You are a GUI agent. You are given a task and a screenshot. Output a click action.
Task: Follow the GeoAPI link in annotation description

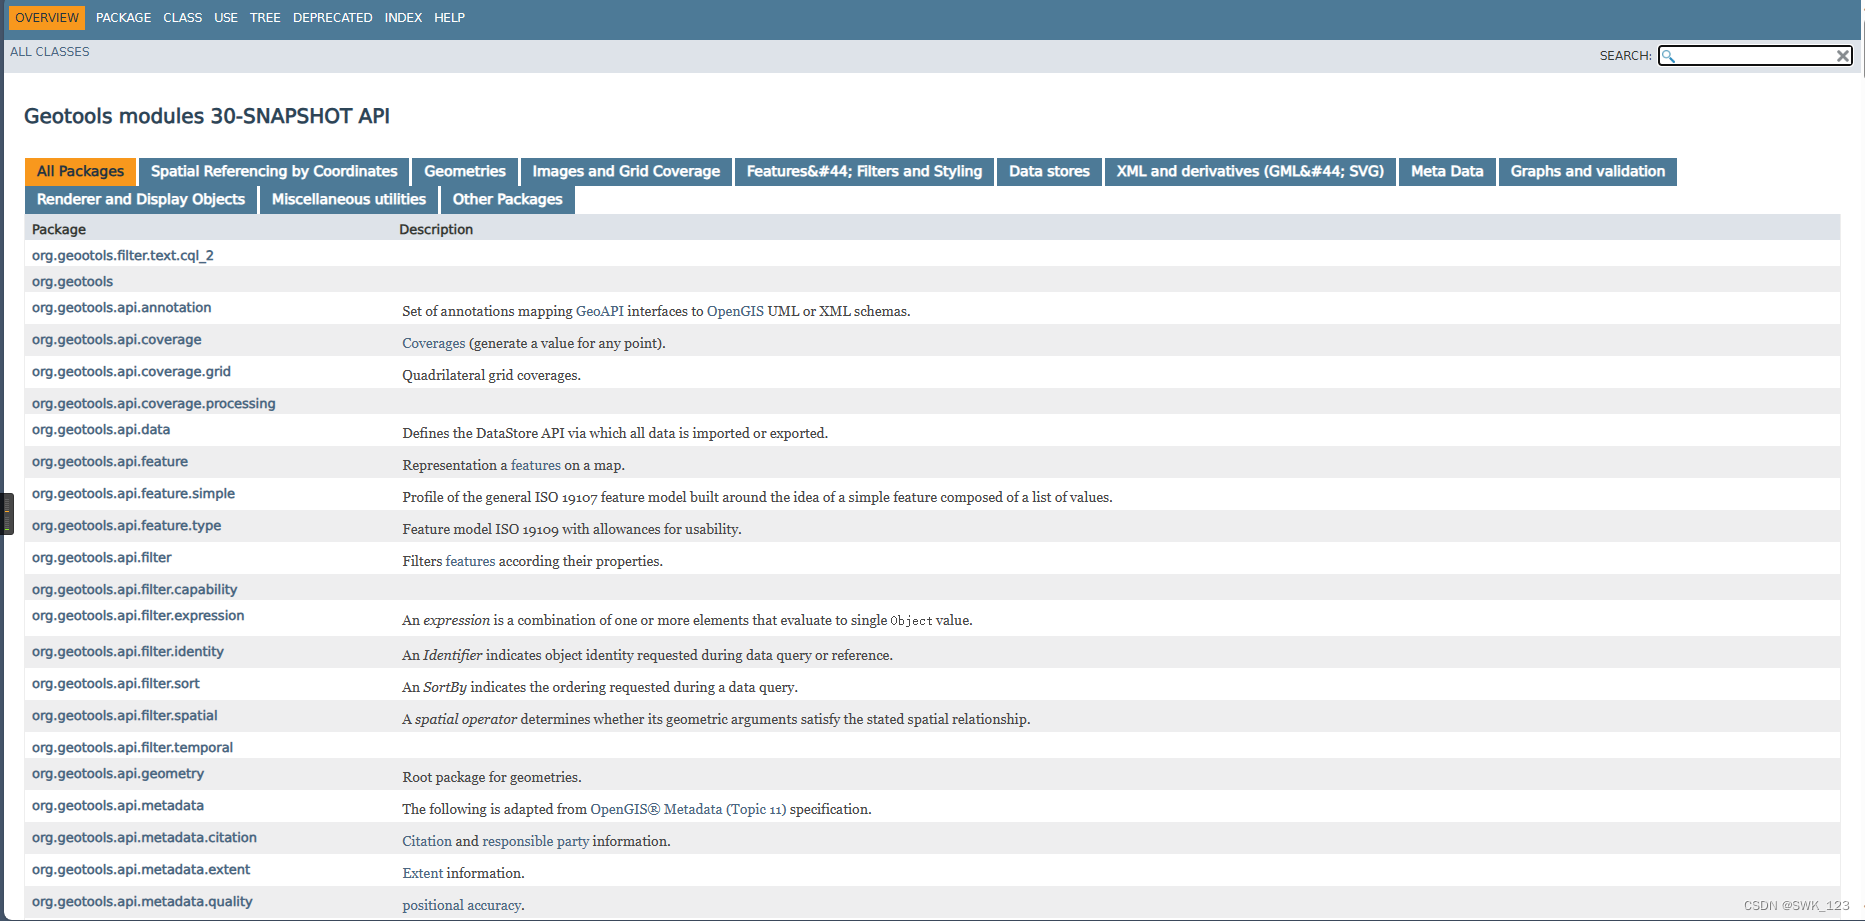600,312
